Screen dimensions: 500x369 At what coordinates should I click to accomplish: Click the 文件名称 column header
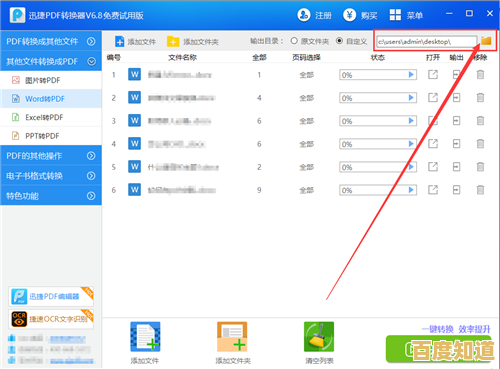click(x=182, y=58)
